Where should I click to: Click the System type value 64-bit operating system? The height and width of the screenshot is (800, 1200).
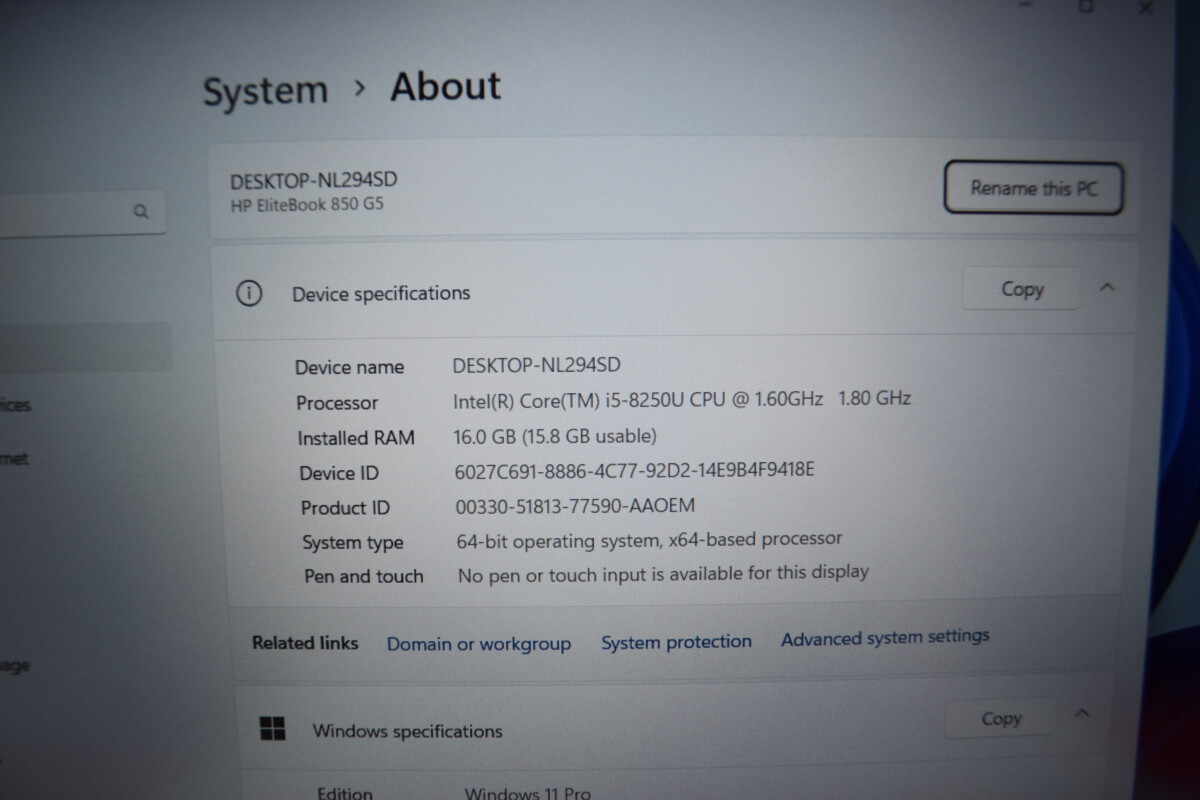pos(650,540)
